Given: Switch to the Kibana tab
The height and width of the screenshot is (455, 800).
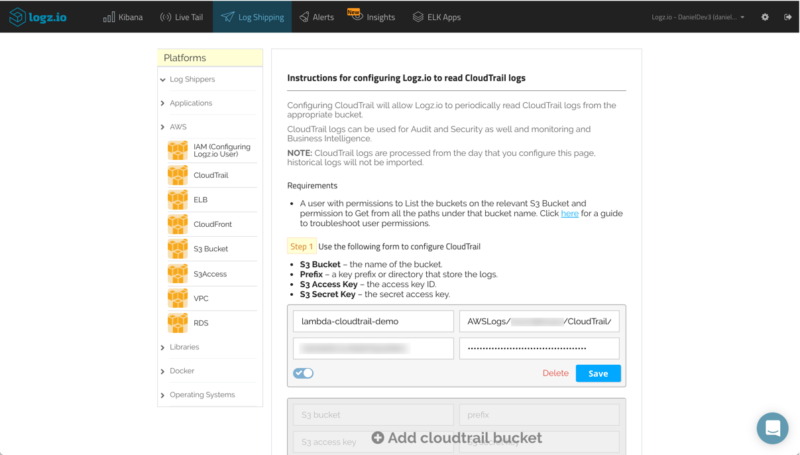Looking at the screenshot, I should (124, 17).
